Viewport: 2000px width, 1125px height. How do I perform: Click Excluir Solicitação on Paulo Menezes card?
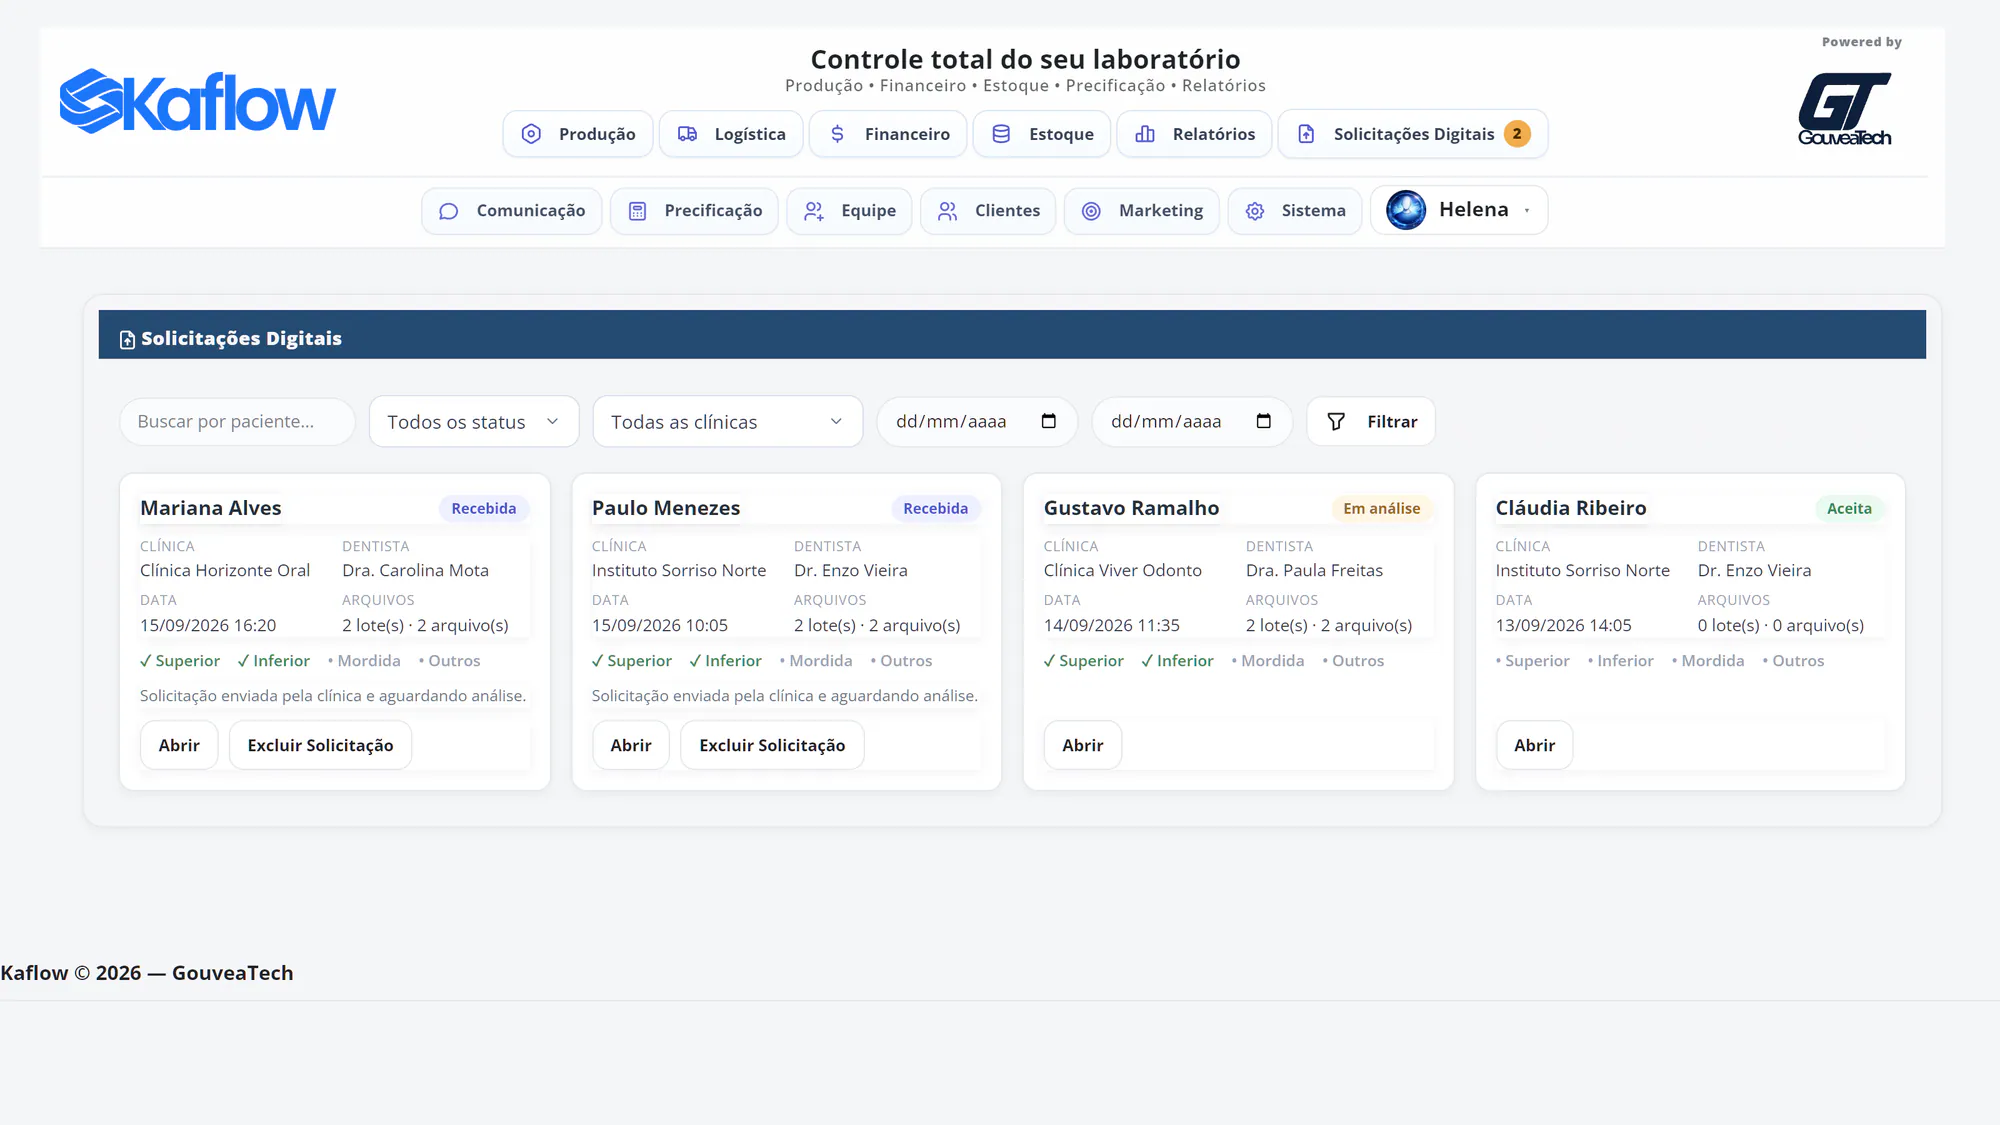point(772,745)
